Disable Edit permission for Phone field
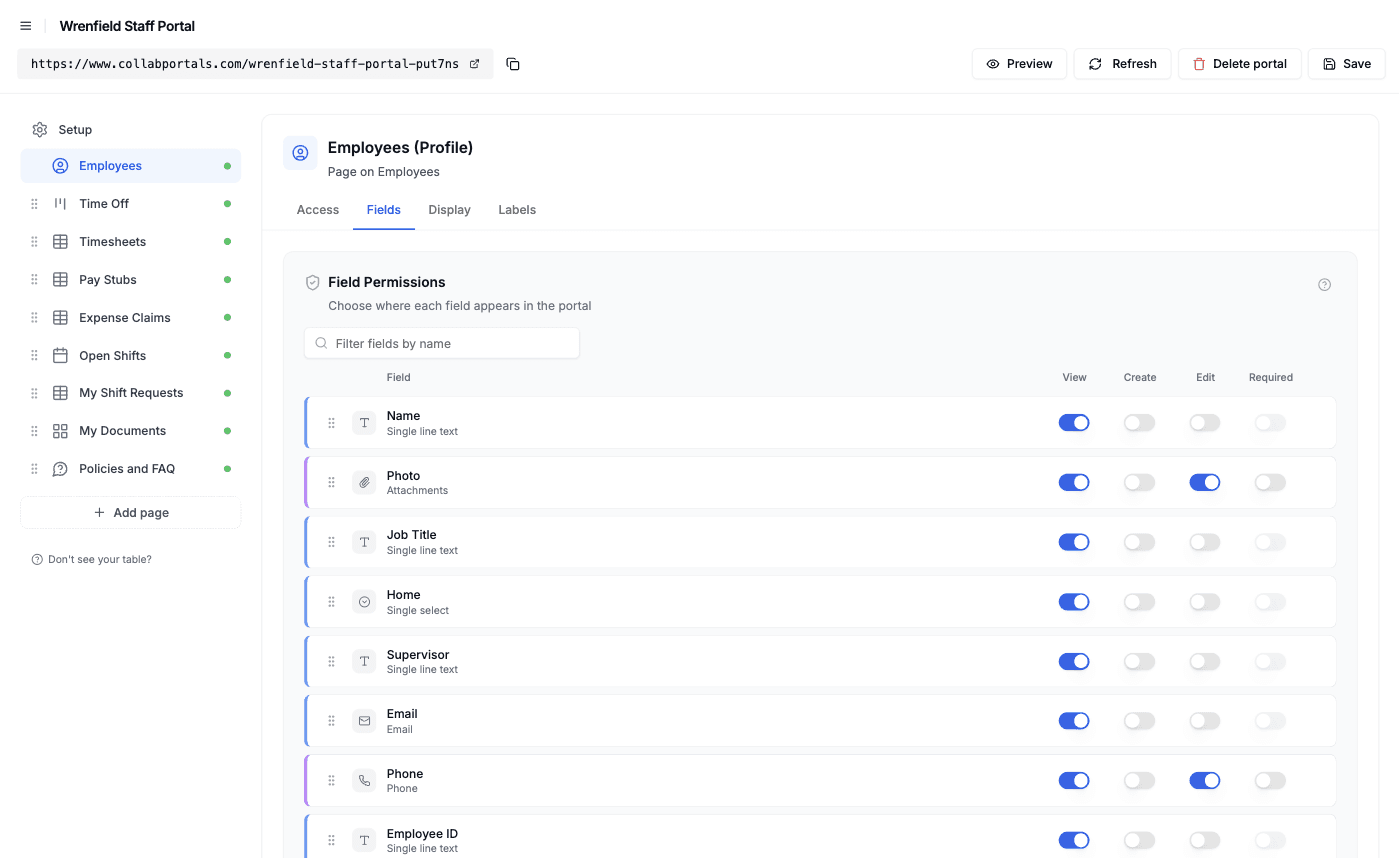Viewport: 1399px width, 858px height. (x=1205, y=780)
